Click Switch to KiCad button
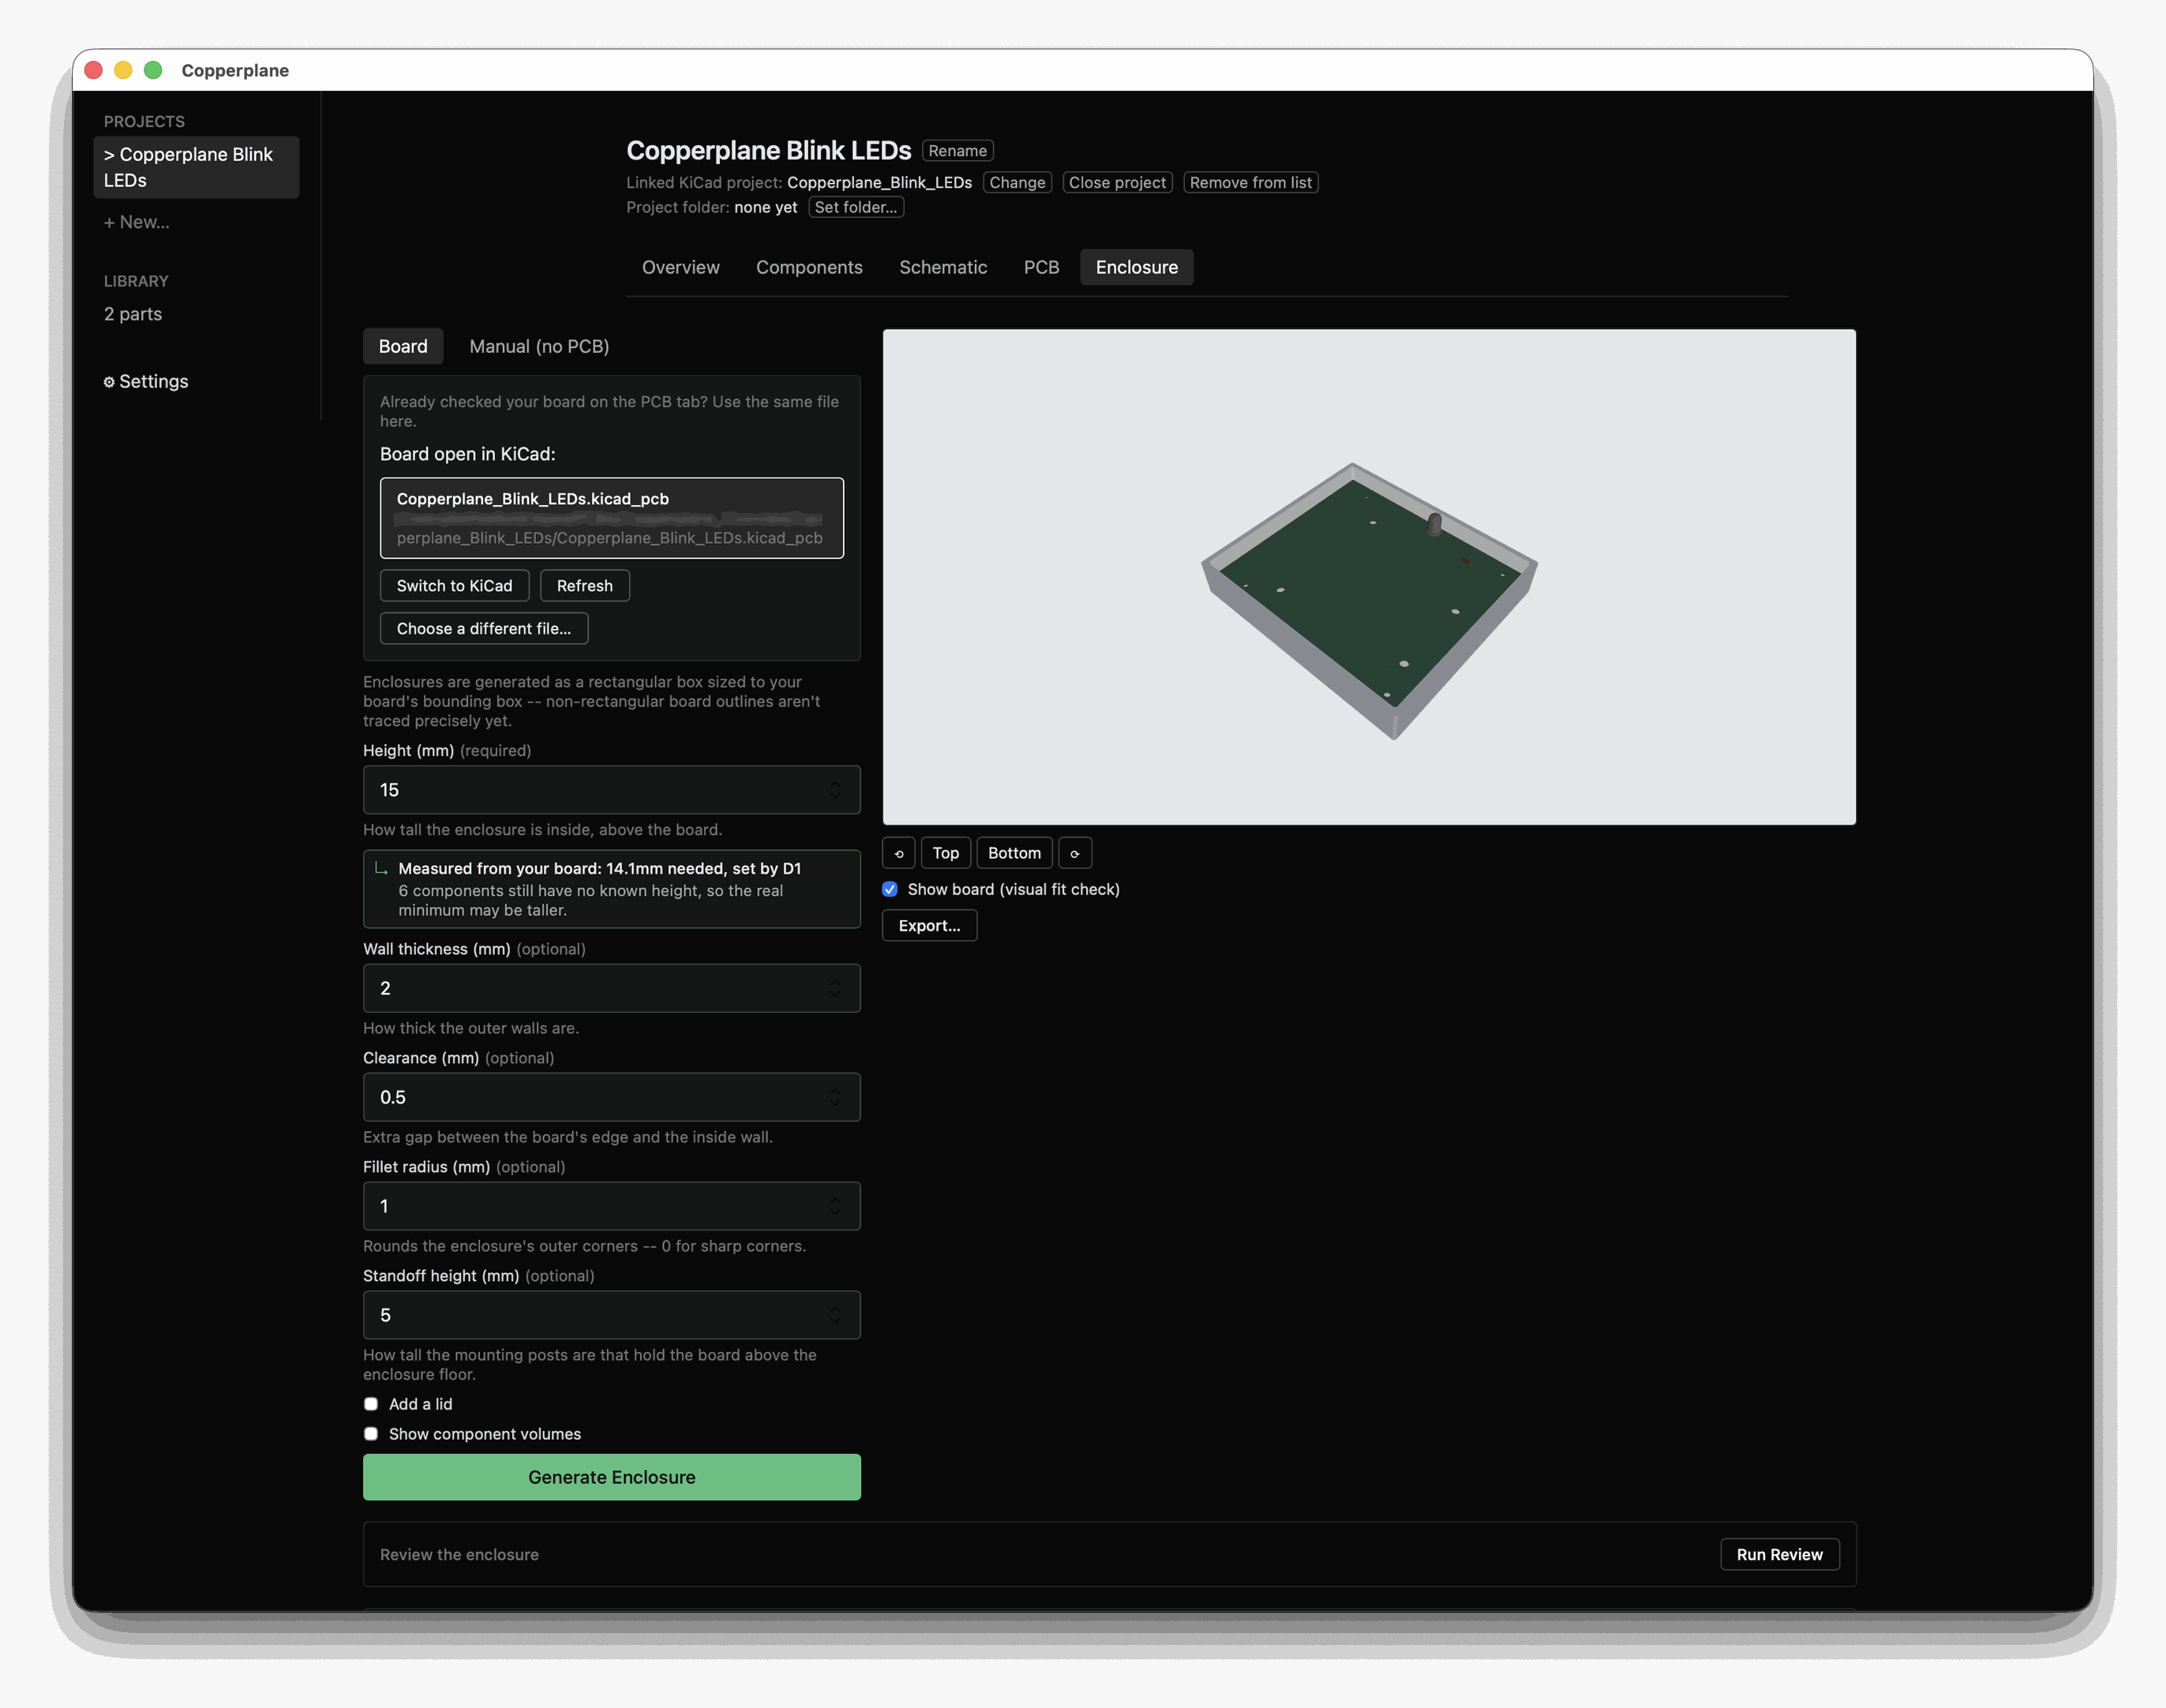This screenshot has height=1708, width=2166. click(x=454, y=586)
